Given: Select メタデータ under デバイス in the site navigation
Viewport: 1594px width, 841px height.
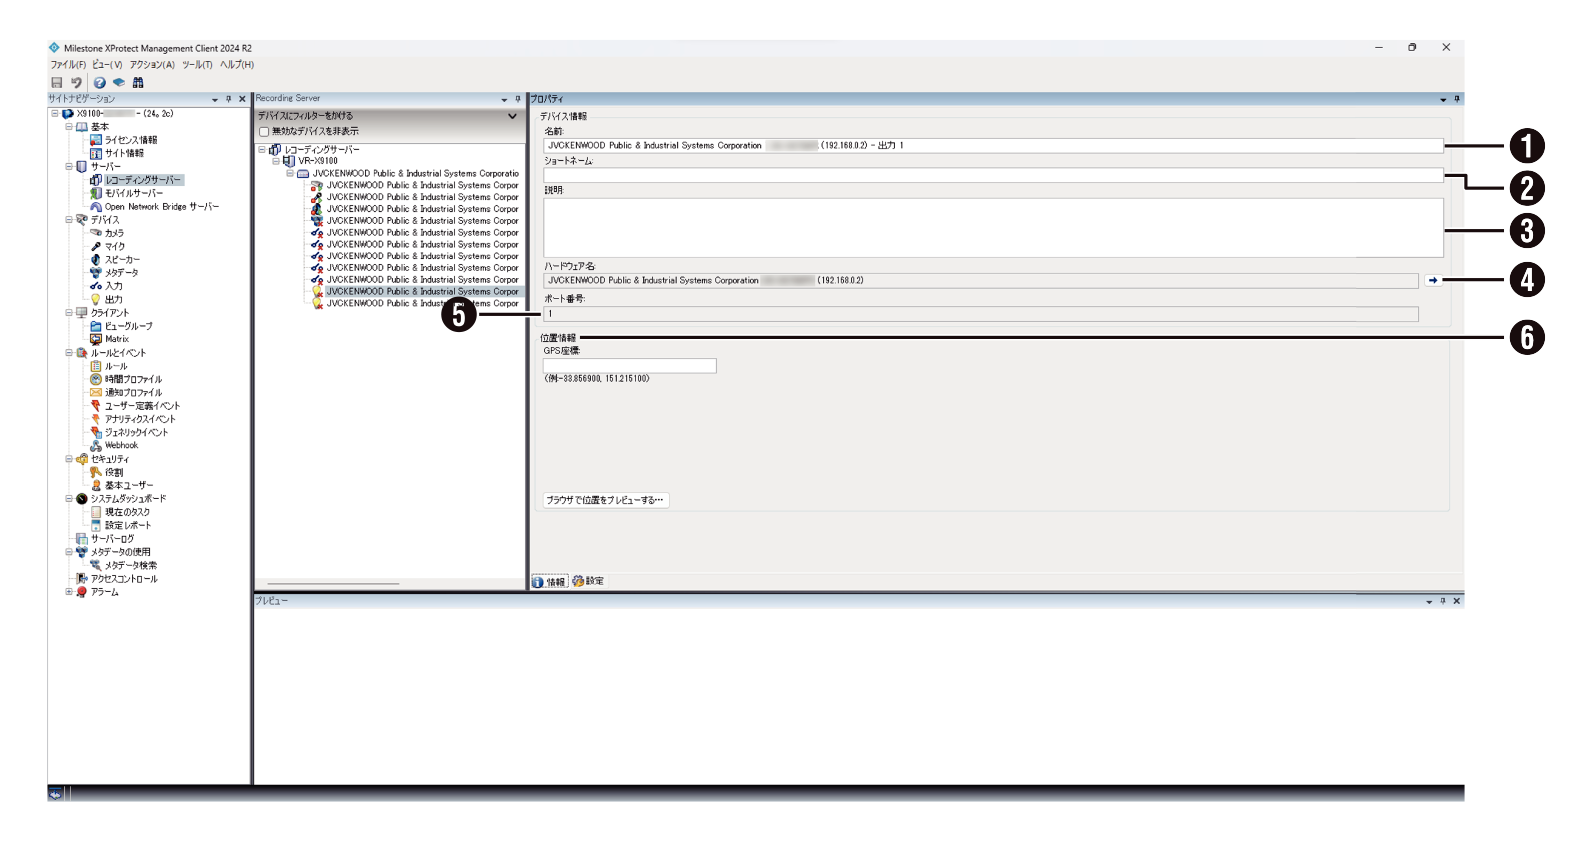Looking at the screenshot, I should coord(122,273).
